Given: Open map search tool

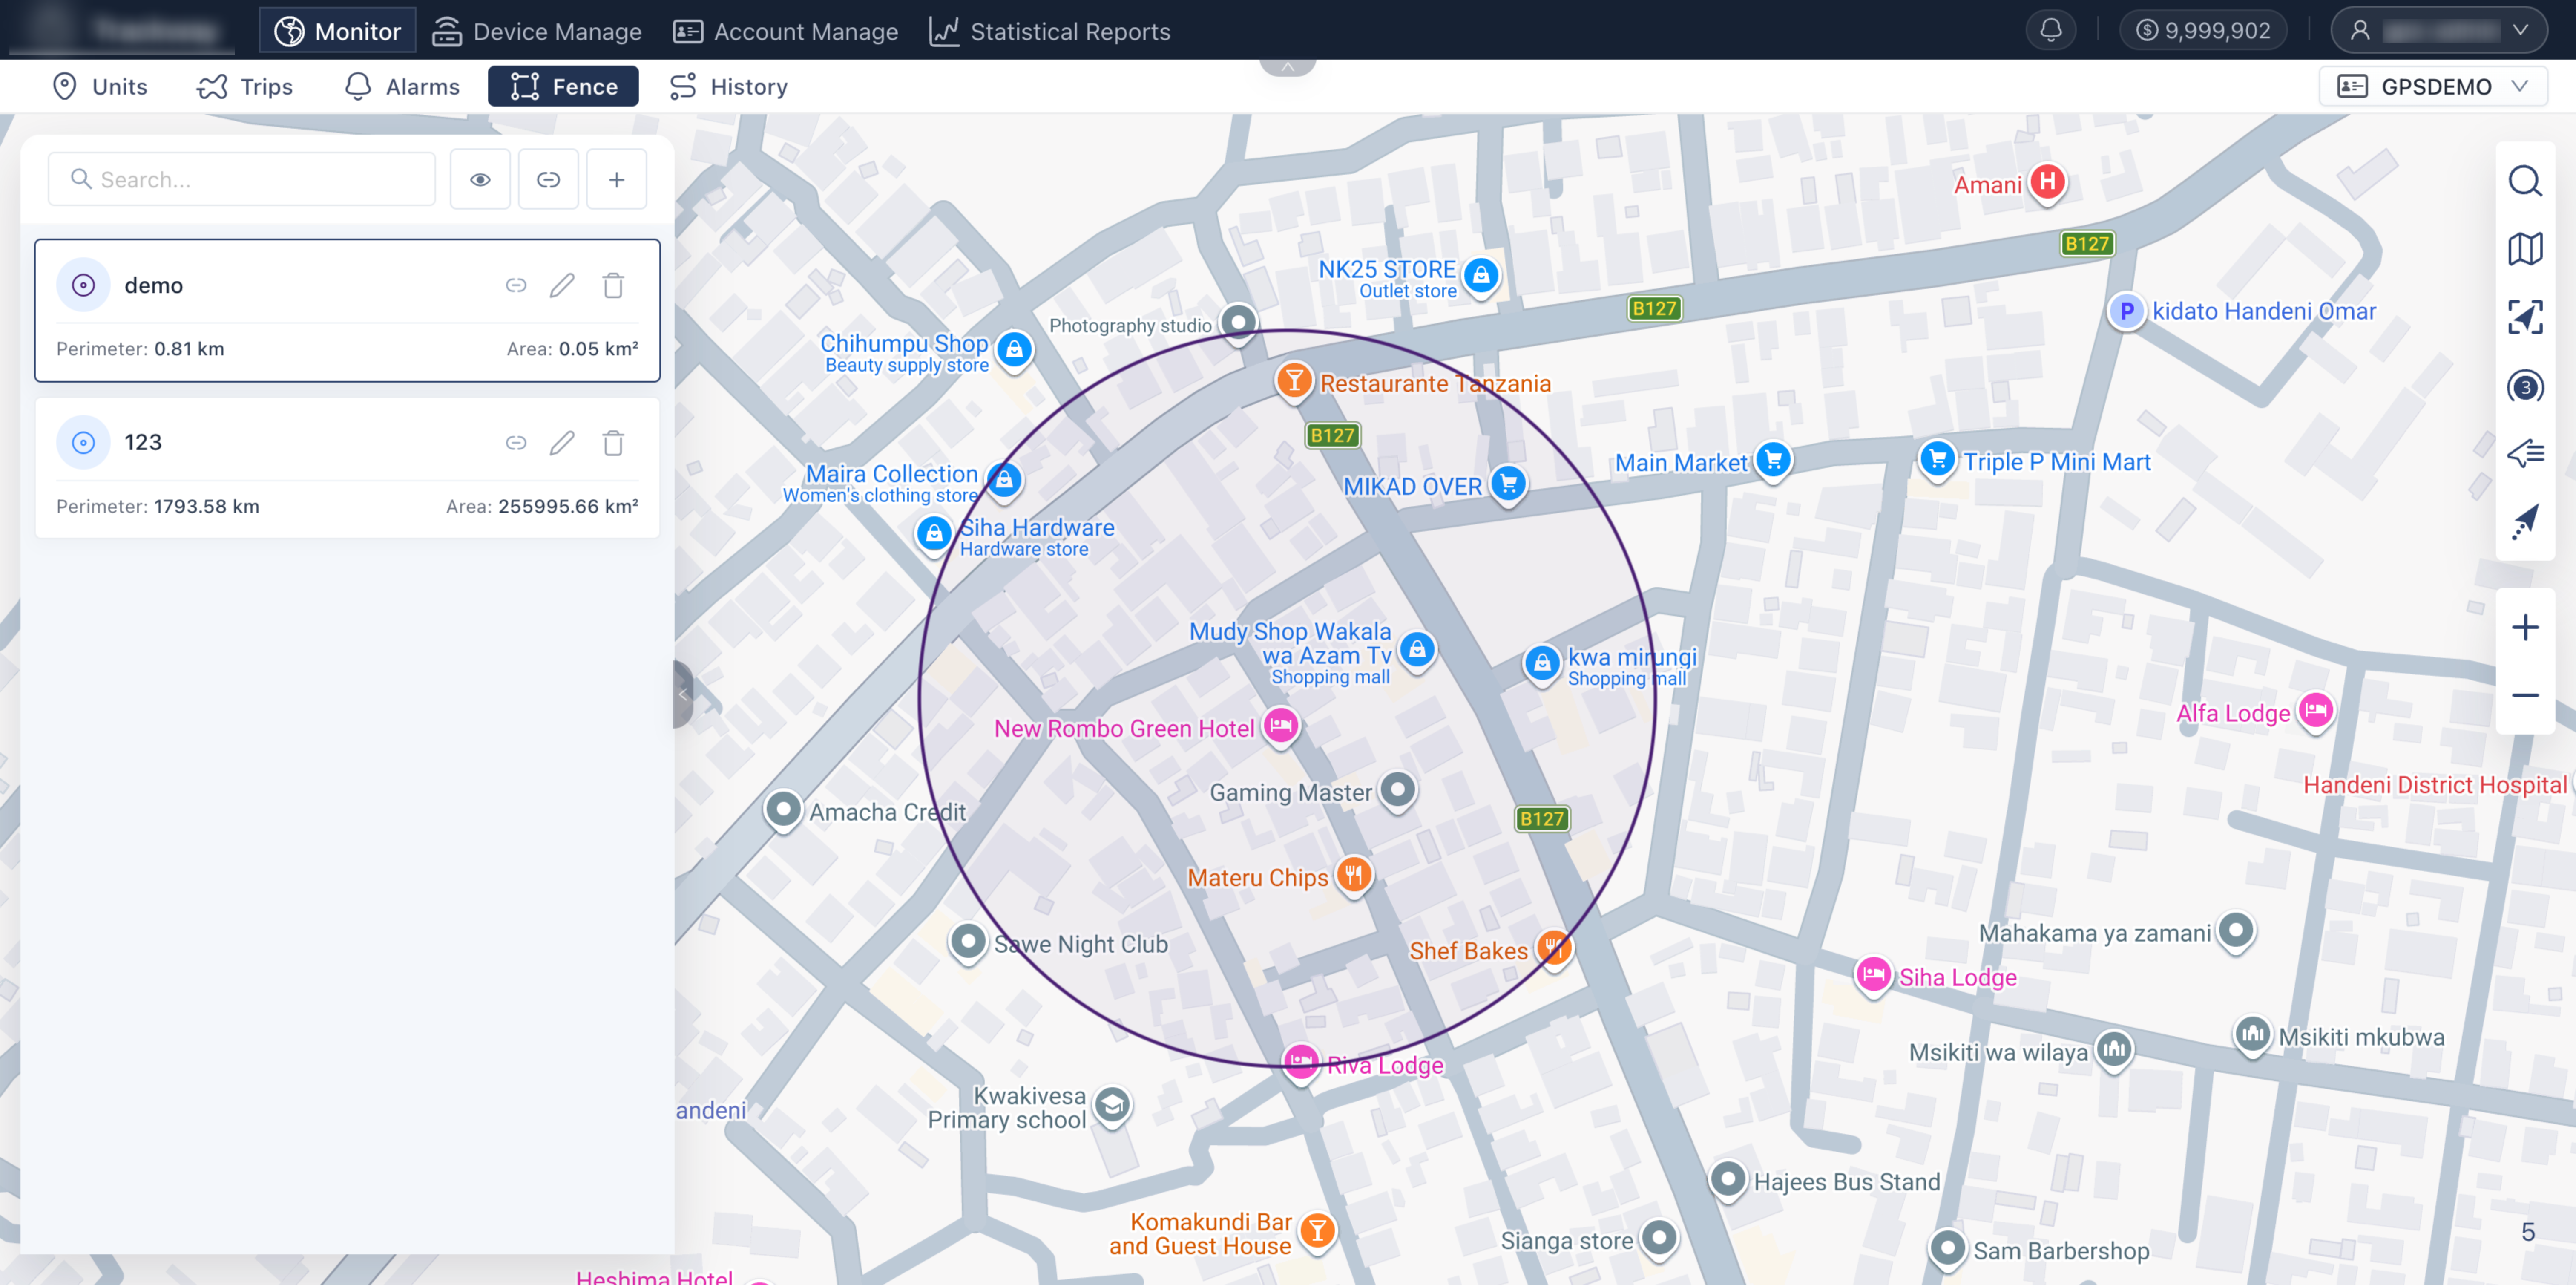Looking at the screenshot, I should point(2524,181).
